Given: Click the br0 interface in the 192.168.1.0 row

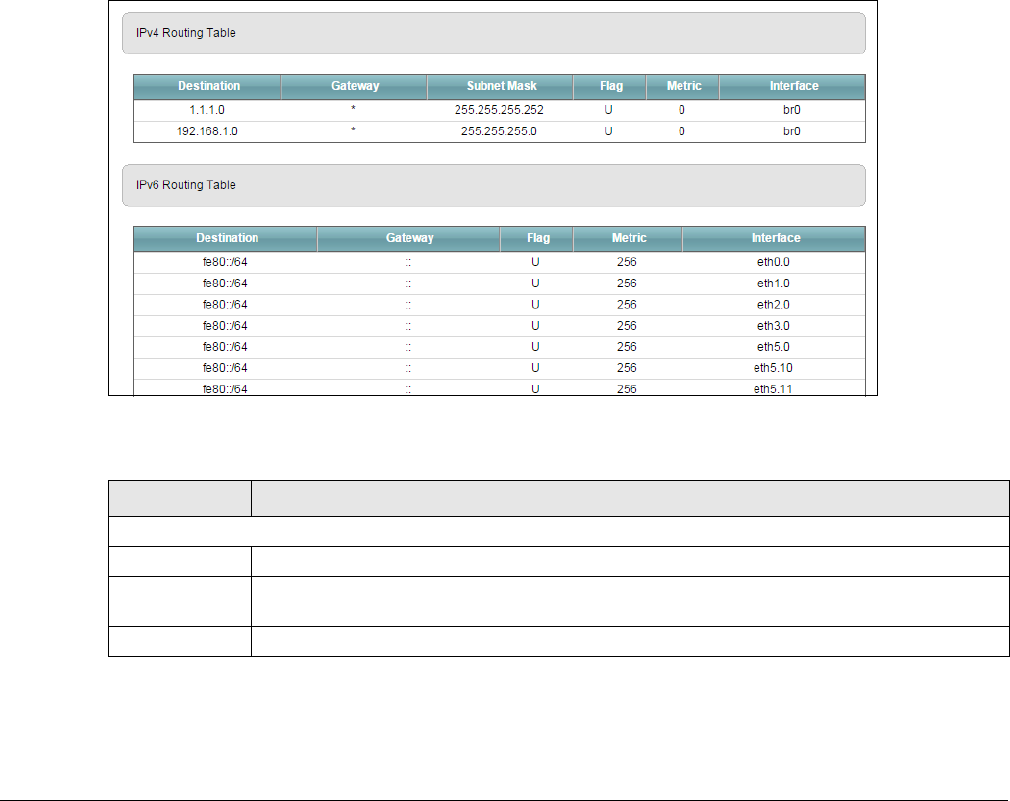Looking at the screenshot, I should (792, 131).
